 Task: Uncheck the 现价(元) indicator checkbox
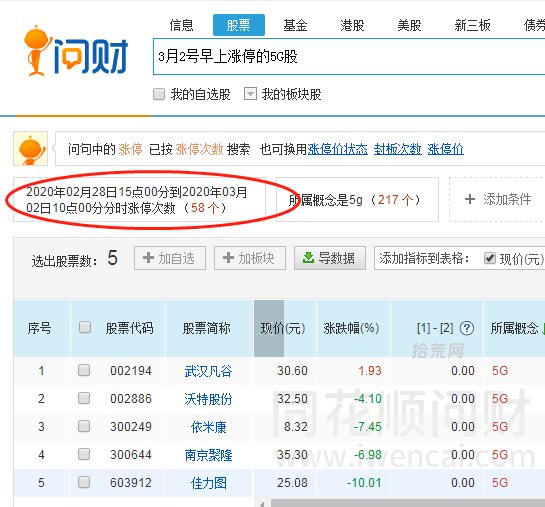490,258
